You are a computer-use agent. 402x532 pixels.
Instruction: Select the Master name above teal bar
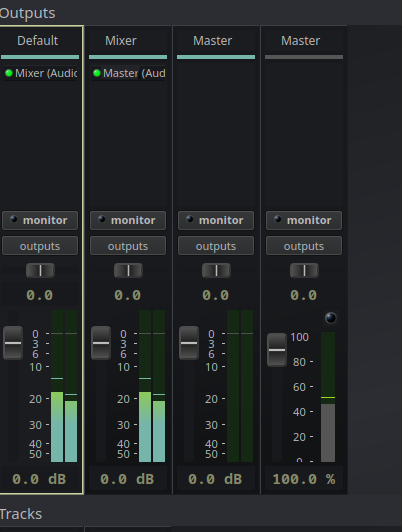pyautogui.click(x=212, y=41)
